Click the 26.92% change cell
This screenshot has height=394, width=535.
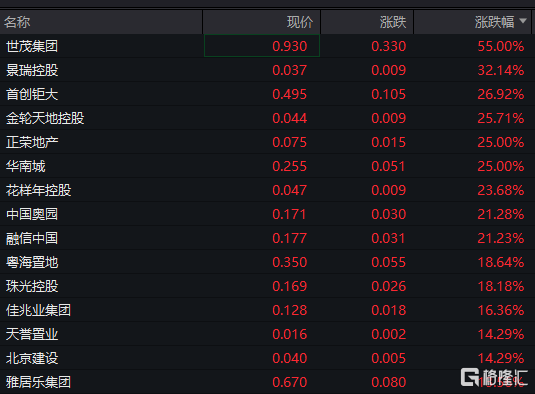[x=501, y=94]
